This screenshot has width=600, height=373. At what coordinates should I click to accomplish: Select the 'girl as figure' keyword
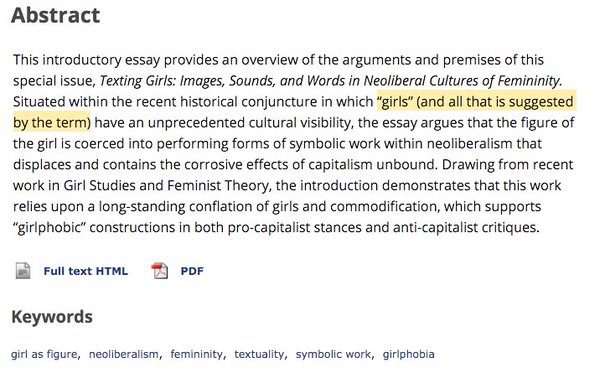[x=44, y=354]
